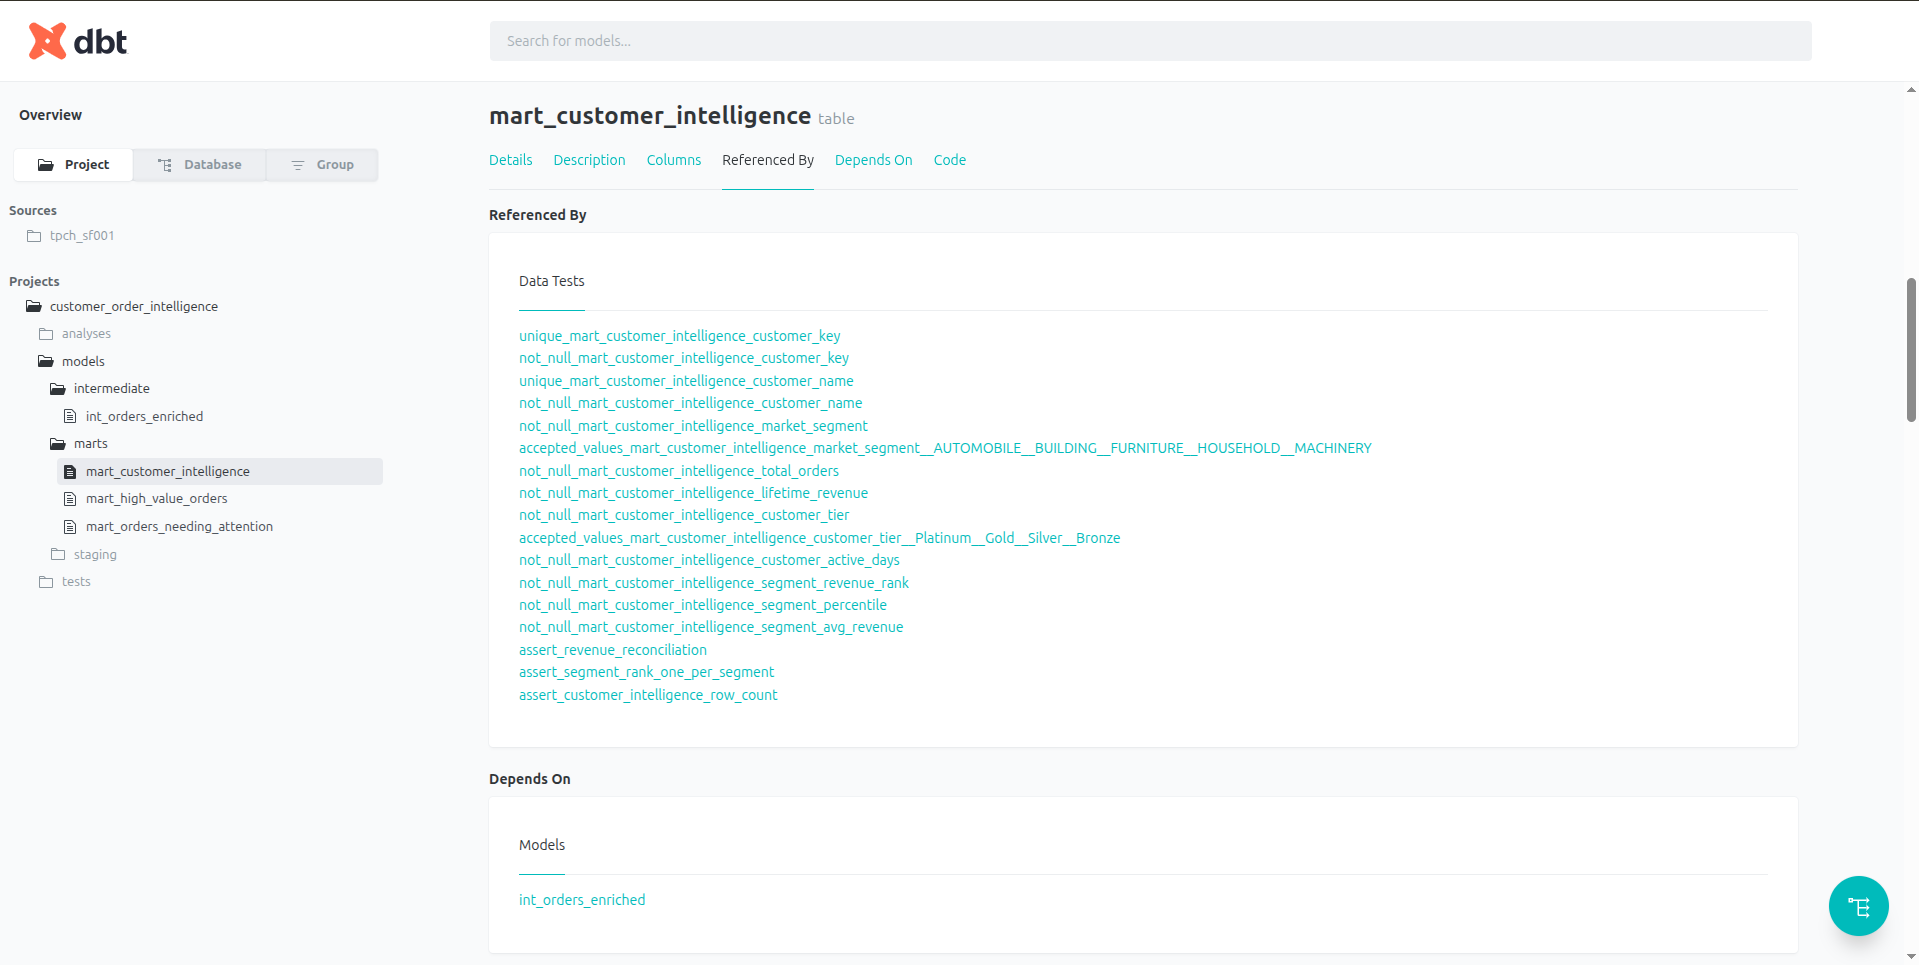The height and width of the screenshot is (965, 1919).
Task: Open not_null customer_key test link
Action: (x=684, y=358)
